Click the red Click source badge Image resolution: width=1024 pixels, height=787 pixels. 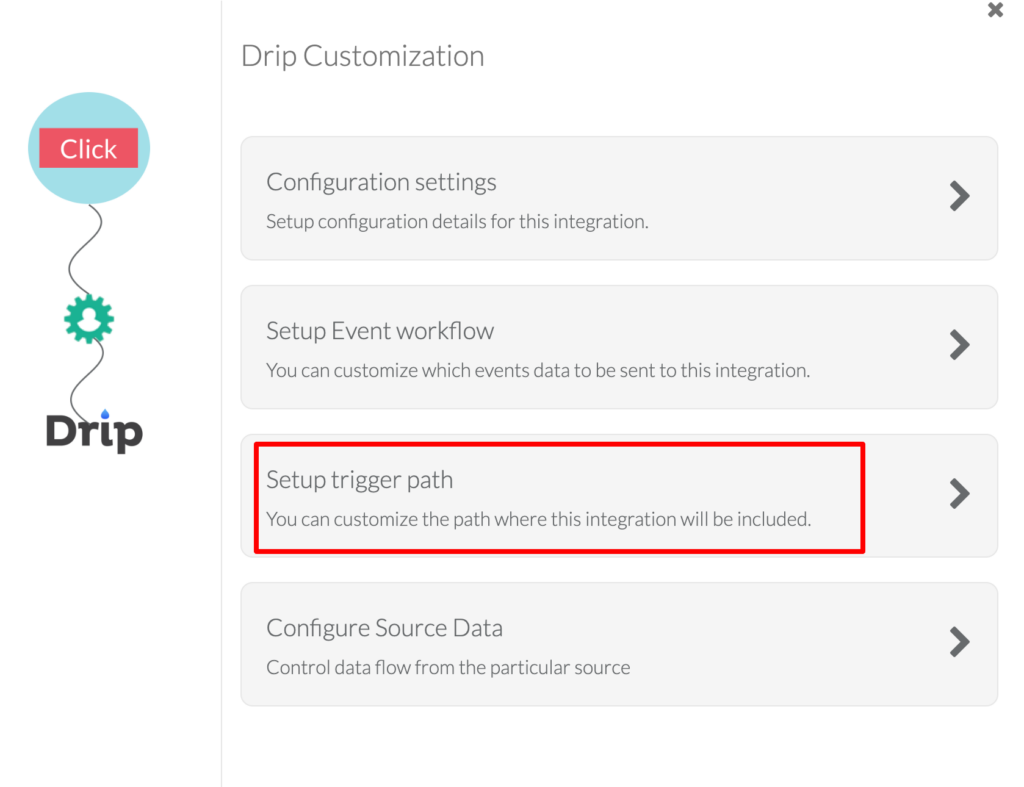pyautogui.click(x=88, y=148)
